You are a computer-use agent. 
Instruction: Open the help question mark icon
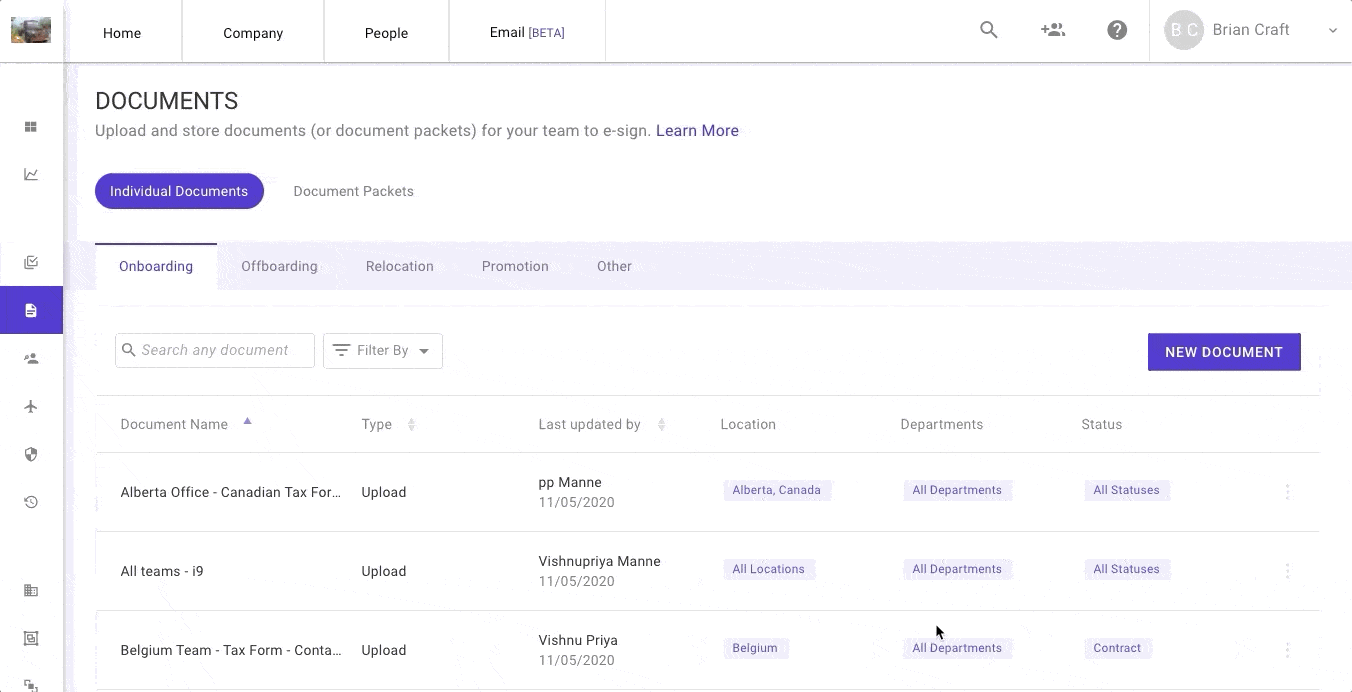(x=1117, y=30)
